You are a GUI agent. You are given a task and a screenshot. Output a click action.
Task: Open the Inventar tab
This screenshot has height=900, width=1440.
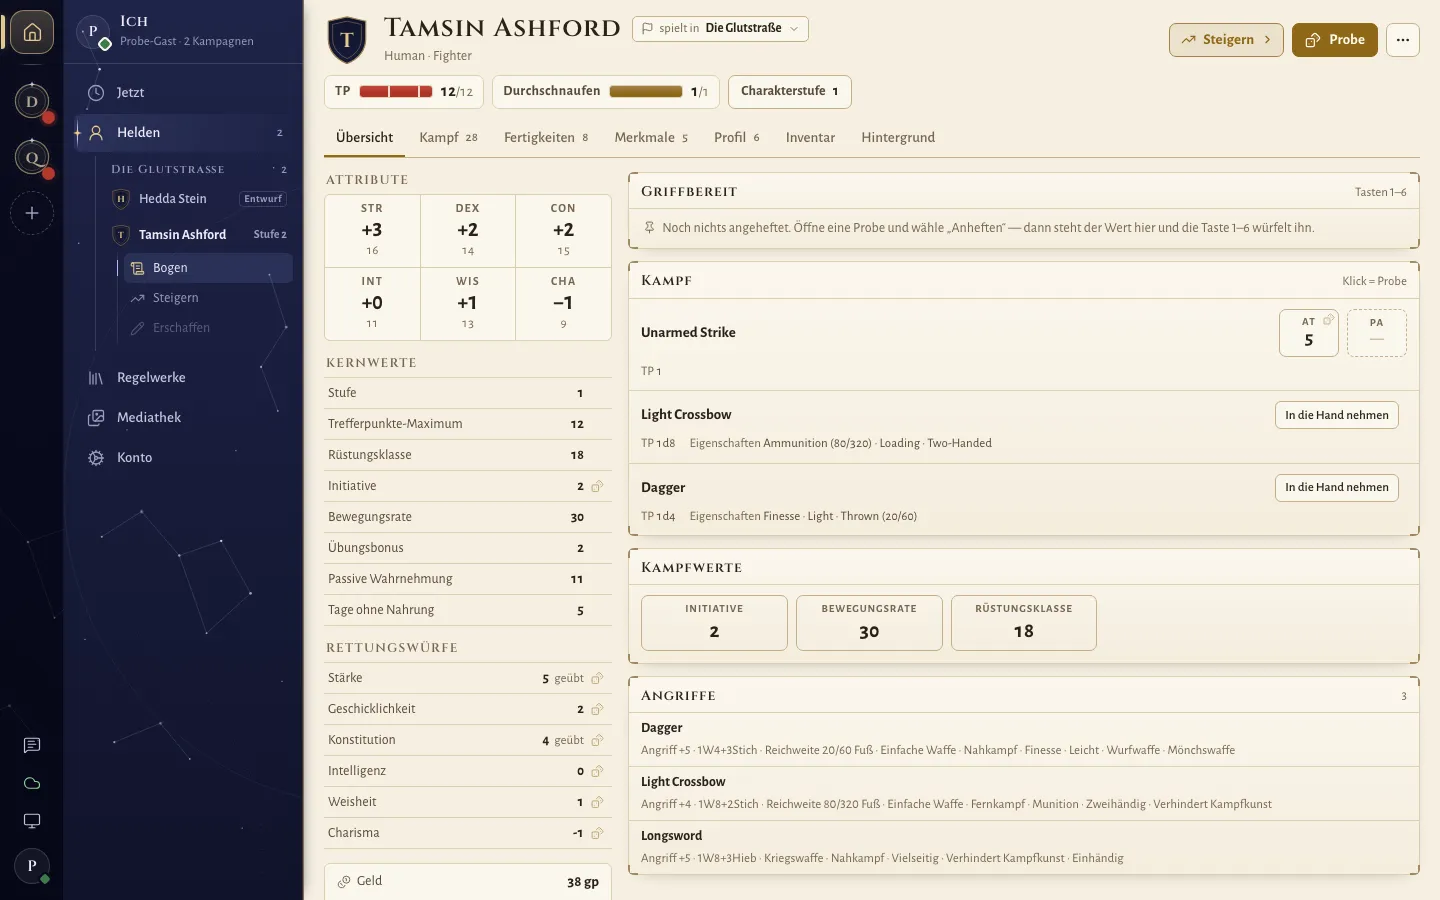tap(810, 138)
